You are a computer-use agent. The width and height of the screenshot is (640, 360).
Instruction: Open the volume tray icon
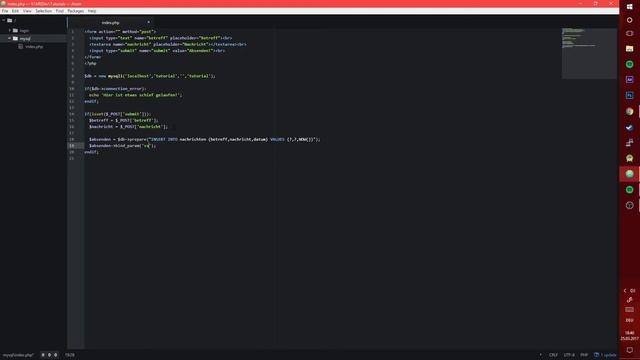tap(633, 291)
